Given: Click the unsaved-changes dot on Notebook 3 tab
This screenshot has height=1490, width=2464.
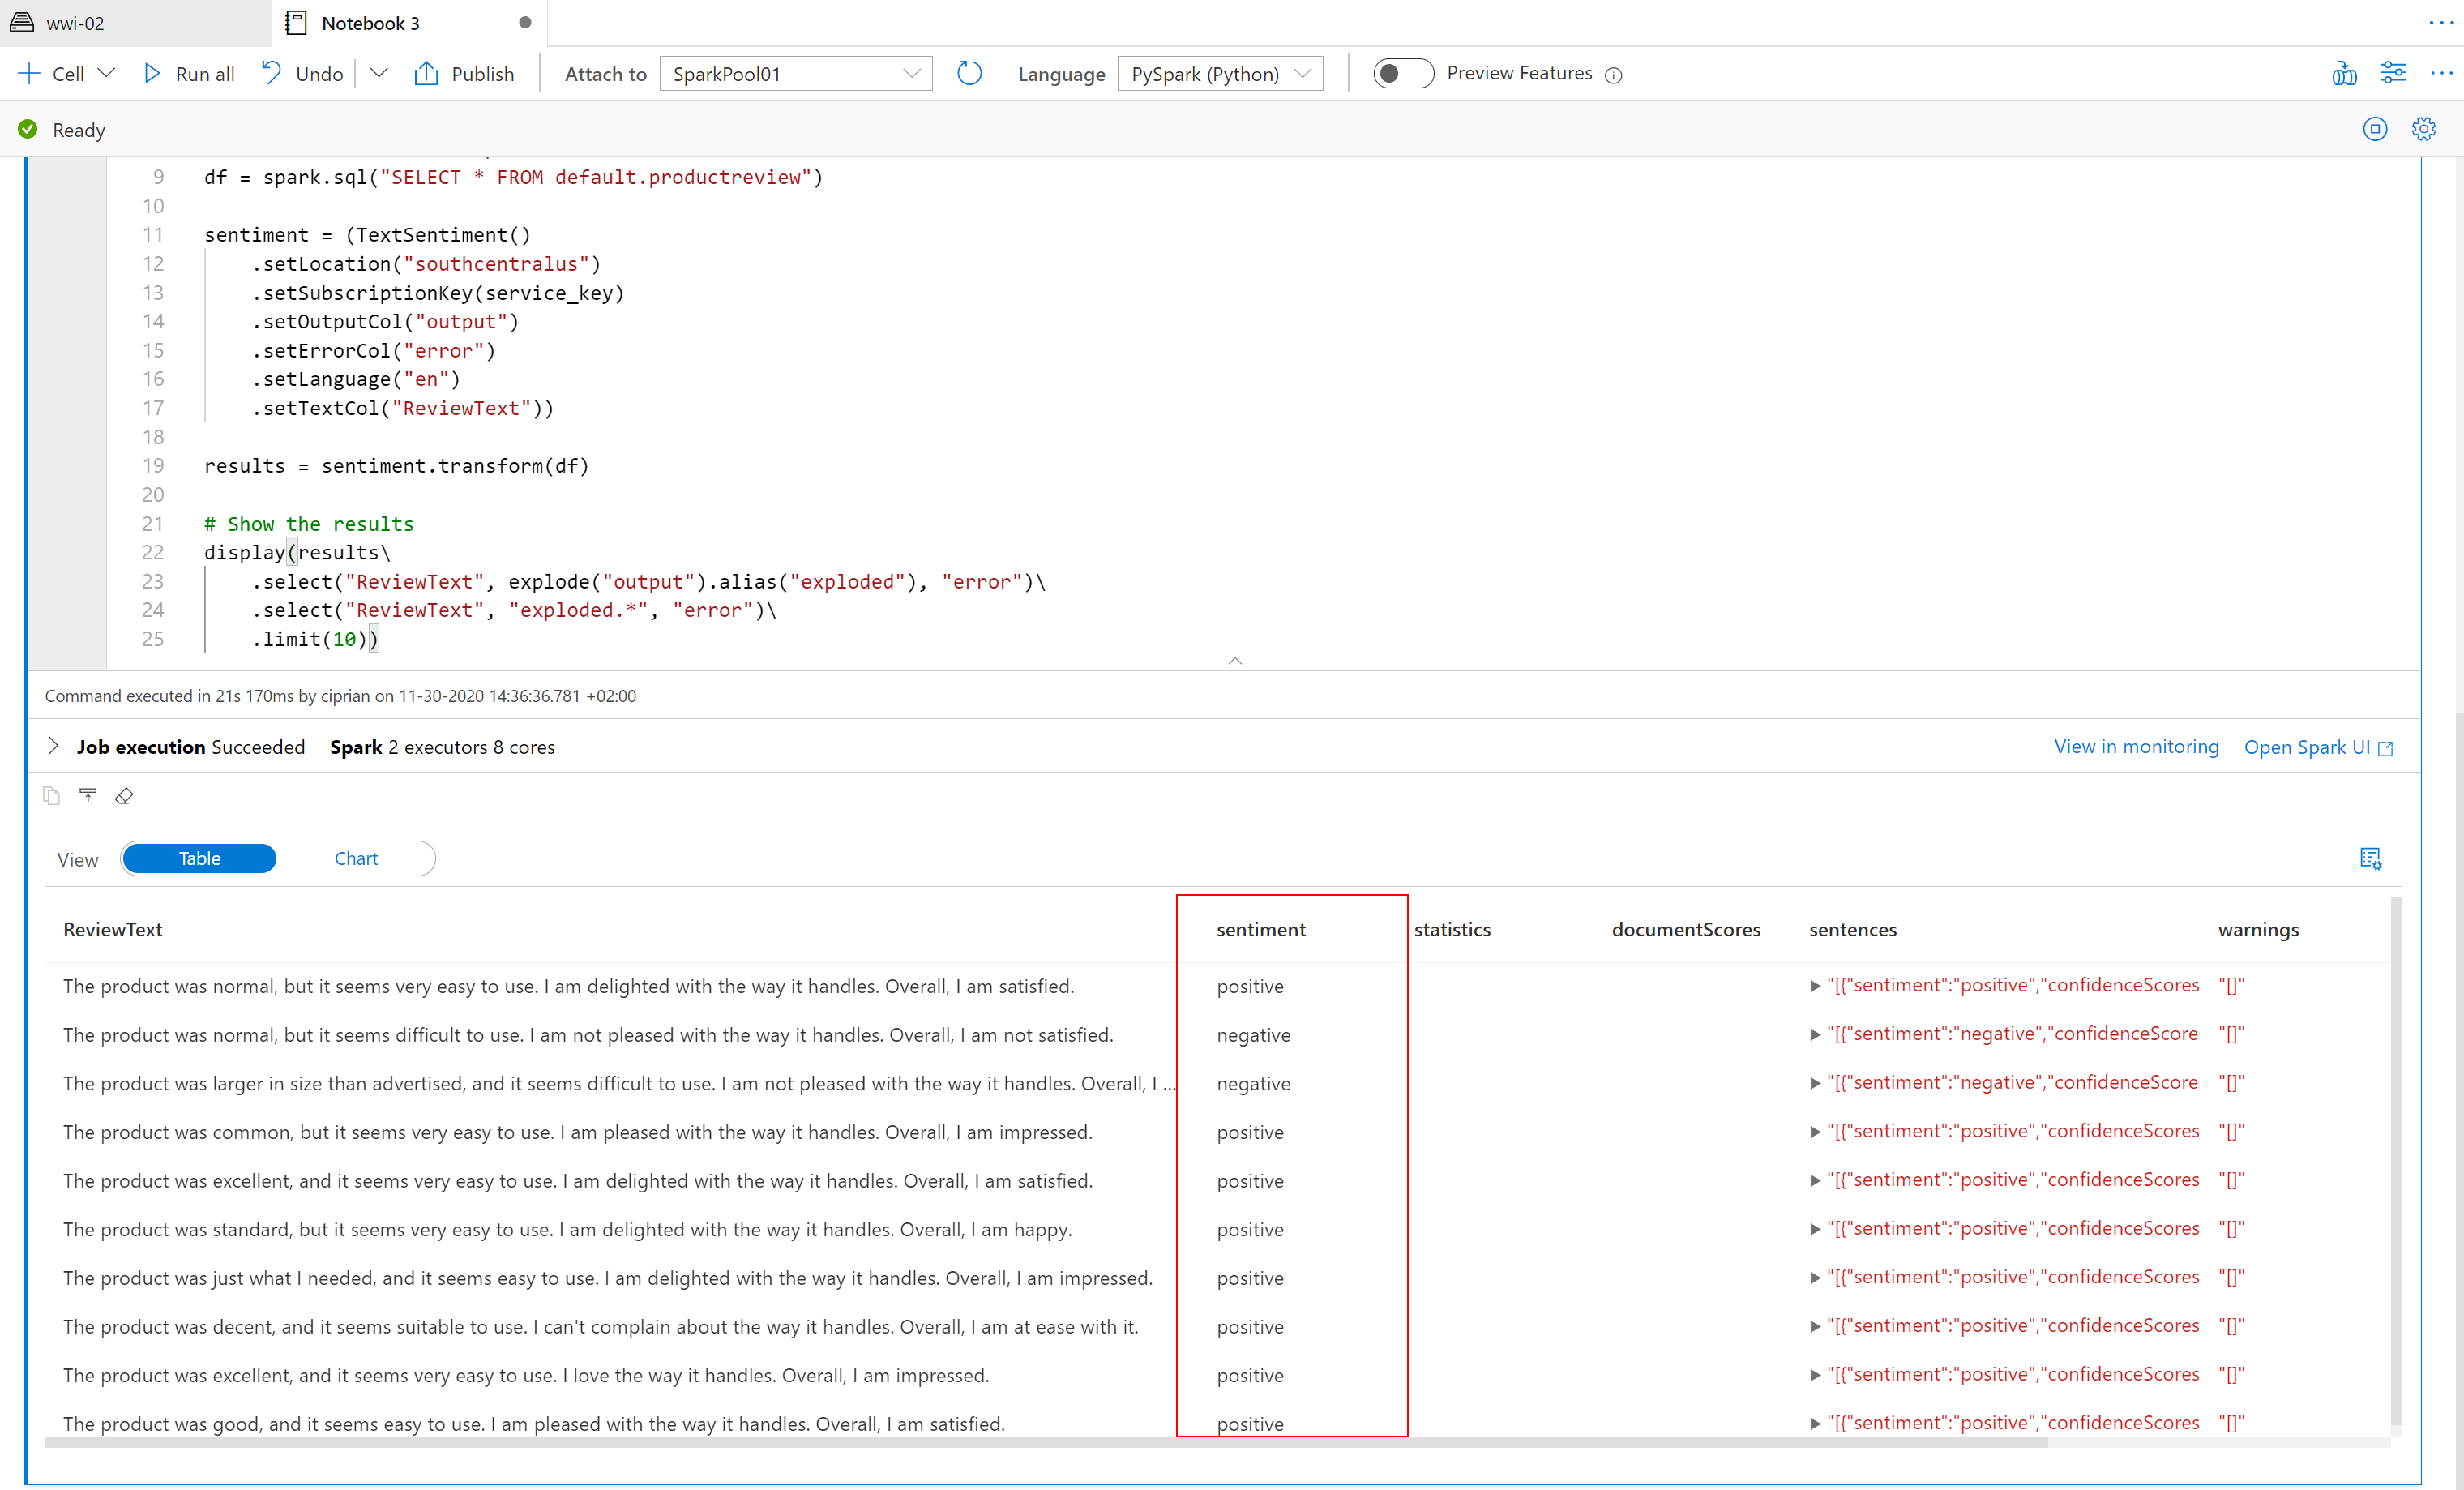Looking at the screenshot, I should pyautogui.click(x=525, y=23).
